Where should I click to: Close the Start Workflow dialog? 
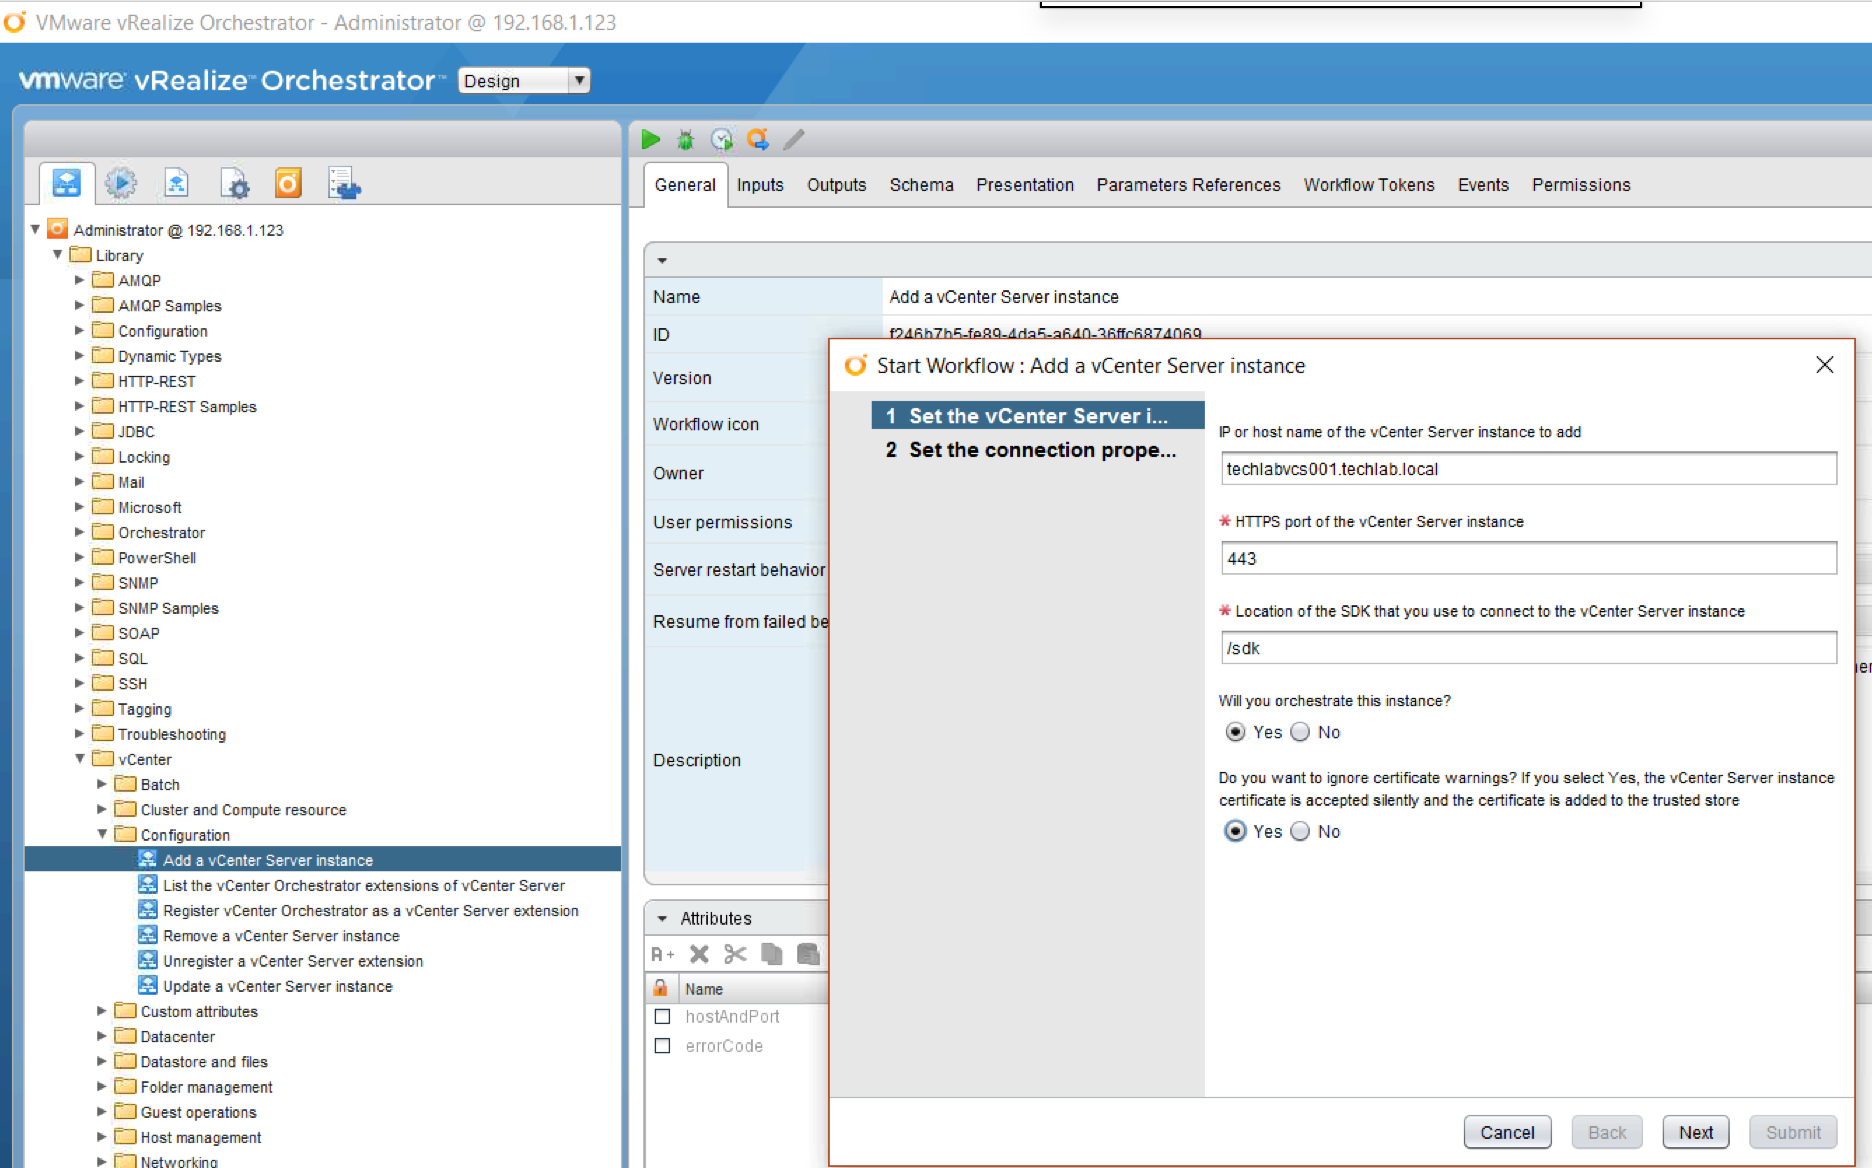tap(1824, 365)
